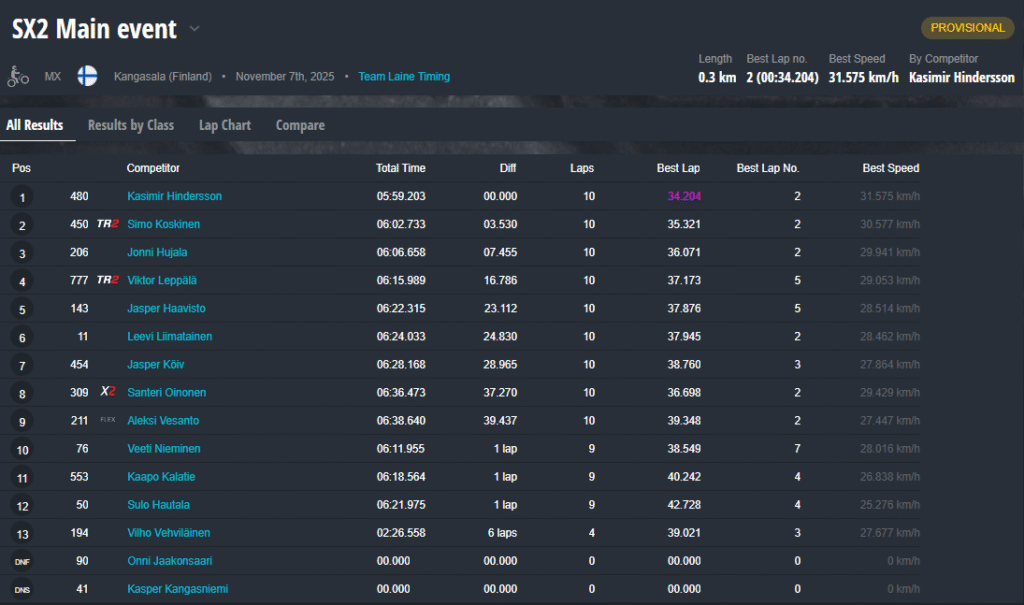This screenshot has height=605, width=1024.
Task: Click the DNF status badge
Action: pos(21,562)
